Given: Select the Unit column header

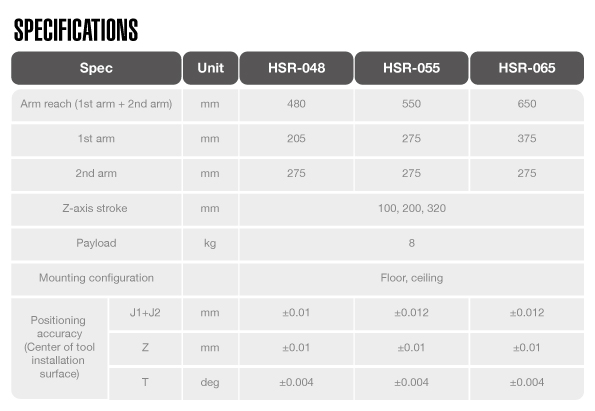Looking at the screenshot, I should [x=211, y=68].
